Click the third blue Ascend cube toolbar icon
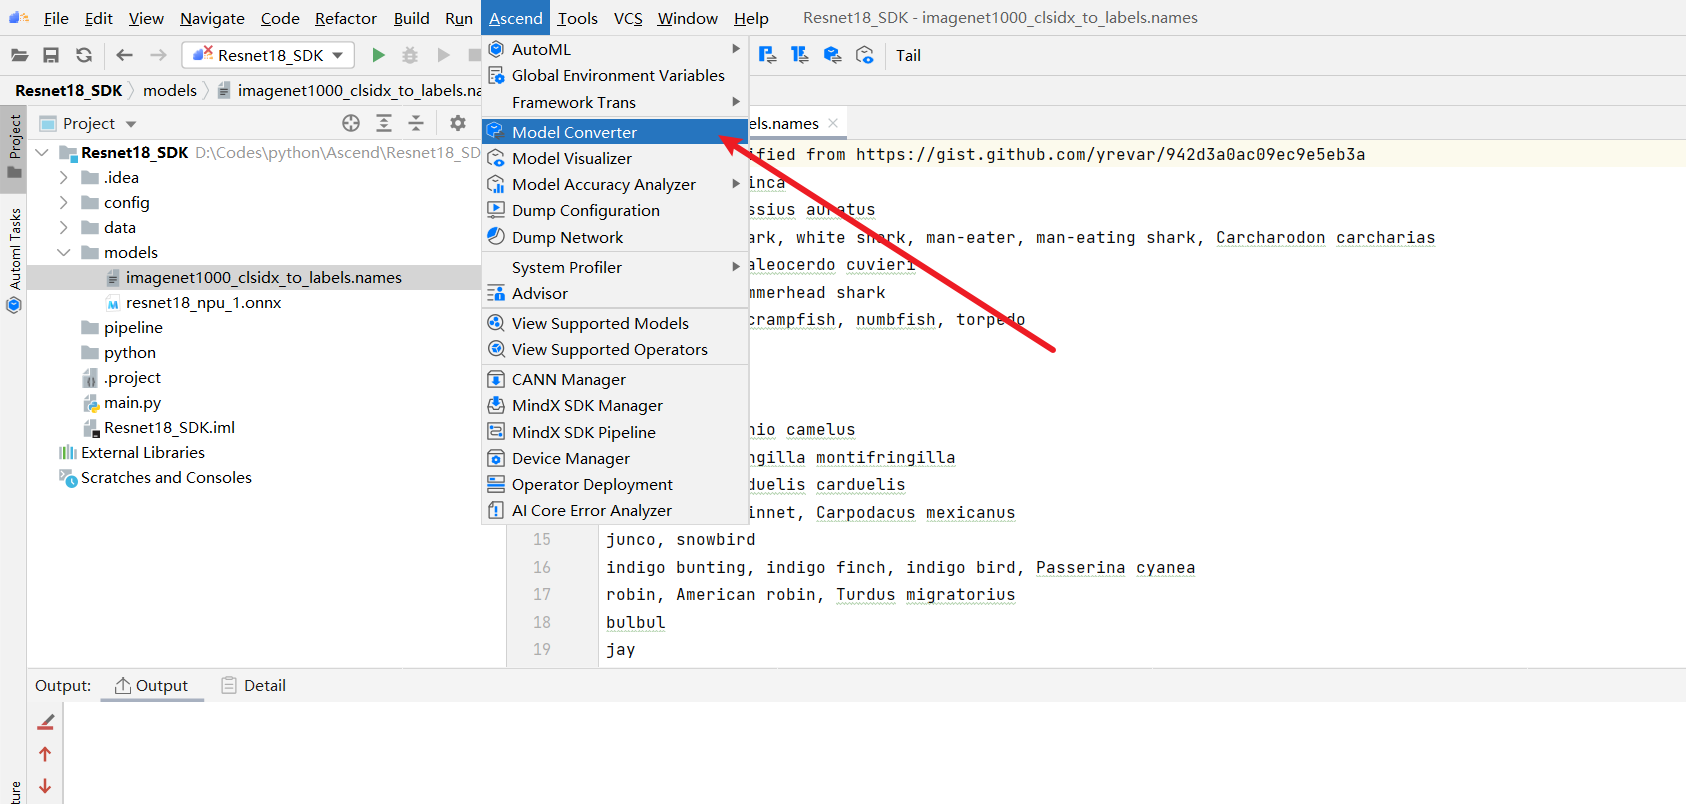Viewport: 1686px width, 804px height. point(832,55)
